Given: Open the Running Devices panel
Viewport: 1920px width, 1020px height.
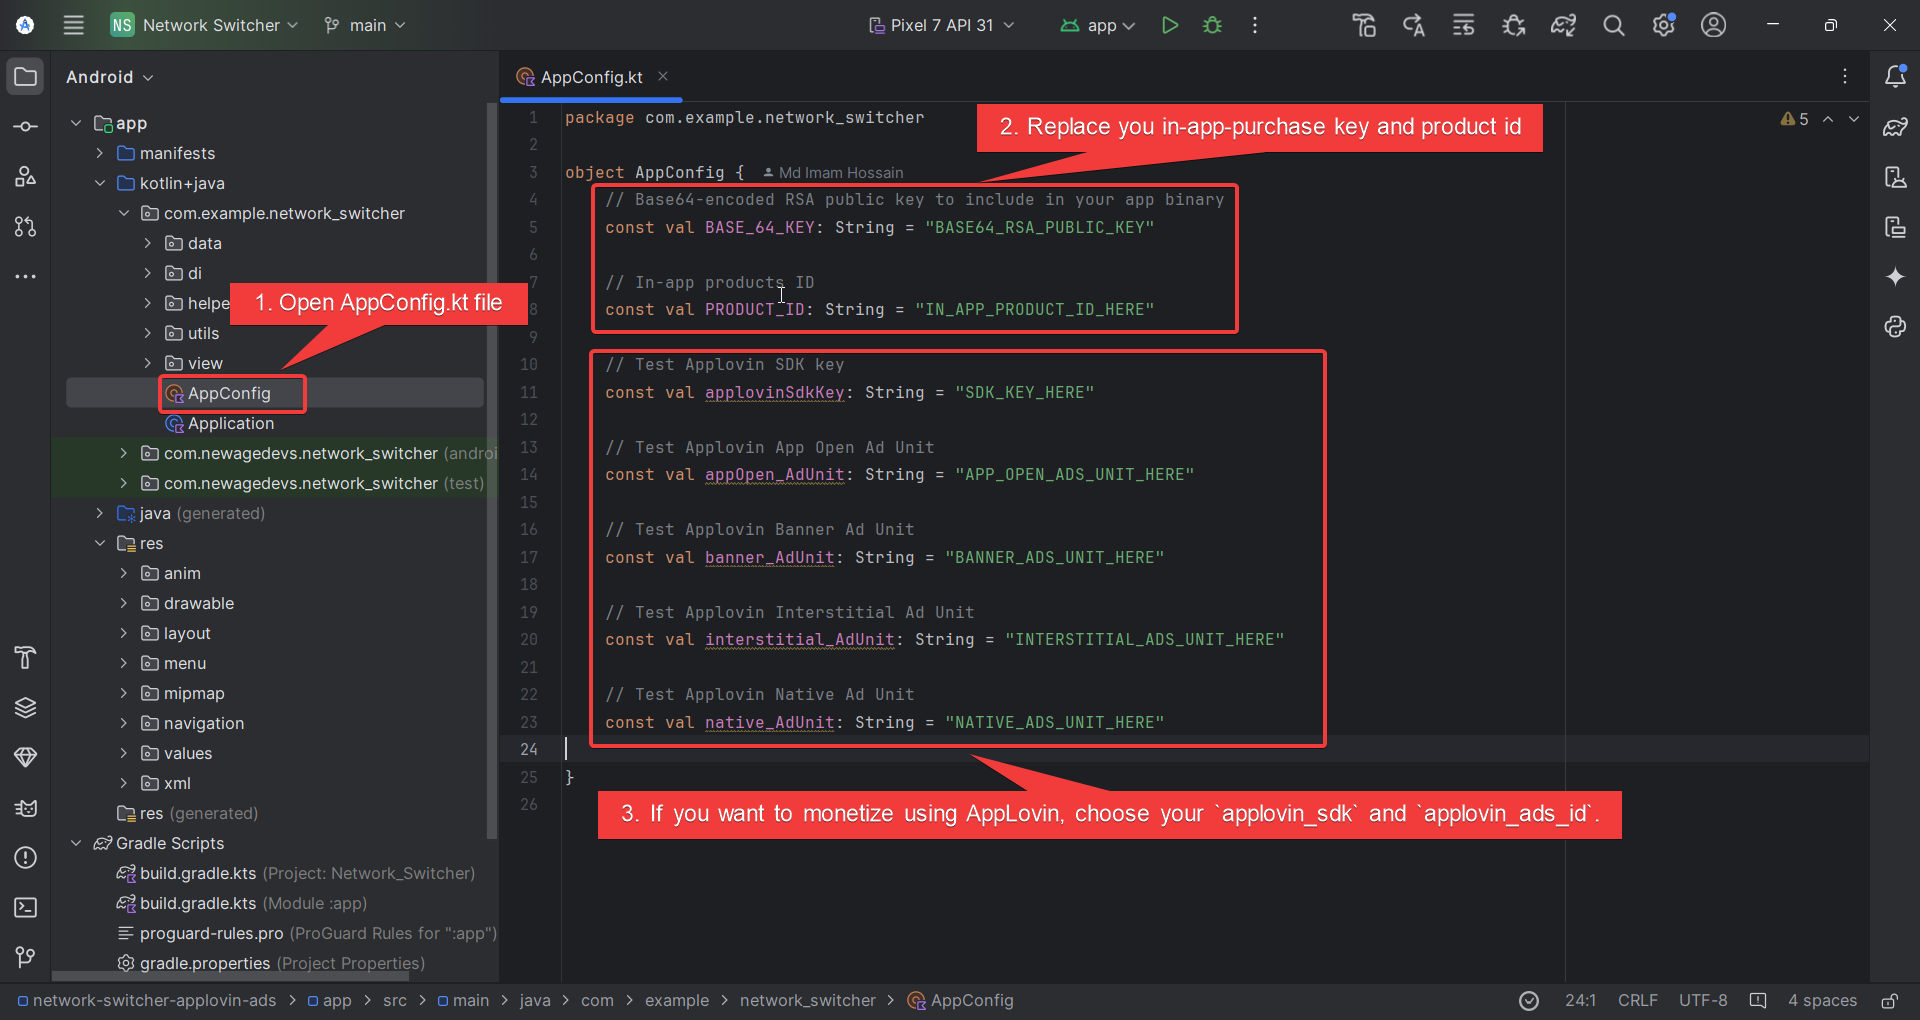Looking at the screenshot, I should 1897,227.
